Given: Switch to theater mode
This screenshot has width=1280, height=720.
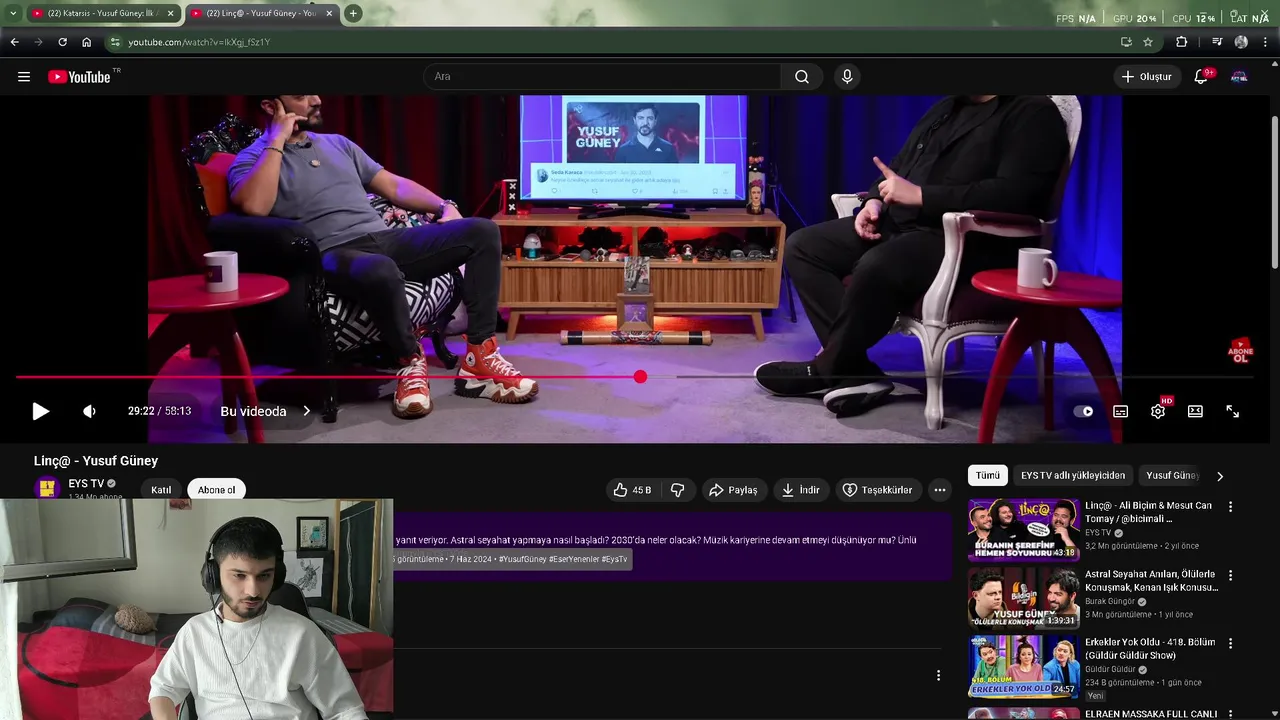Looking at the screenshot, I should [x=1195, y=411].
